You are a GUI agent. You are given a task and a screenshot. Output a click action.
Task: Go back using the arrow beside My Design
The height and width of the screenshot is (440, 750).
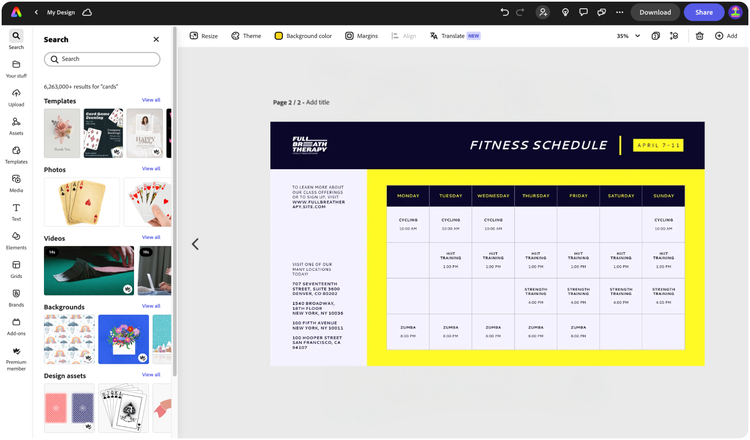36,12
